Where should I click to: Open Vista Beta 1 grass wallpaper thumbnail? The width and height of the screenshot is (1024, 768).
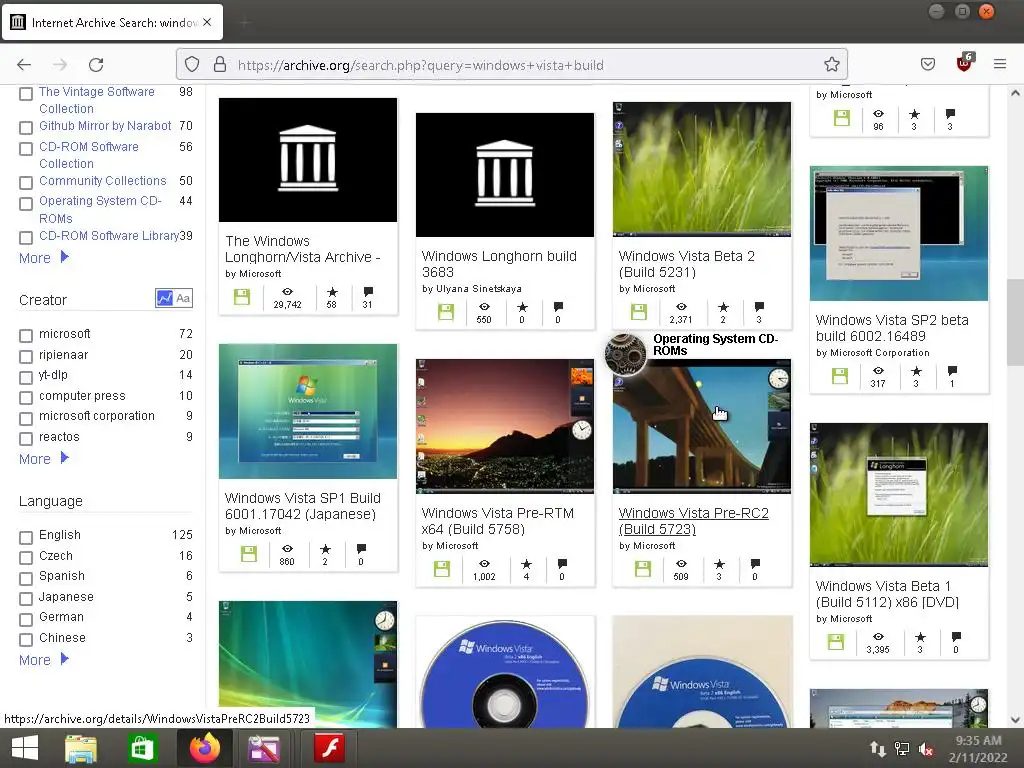(x=899, y=494)
